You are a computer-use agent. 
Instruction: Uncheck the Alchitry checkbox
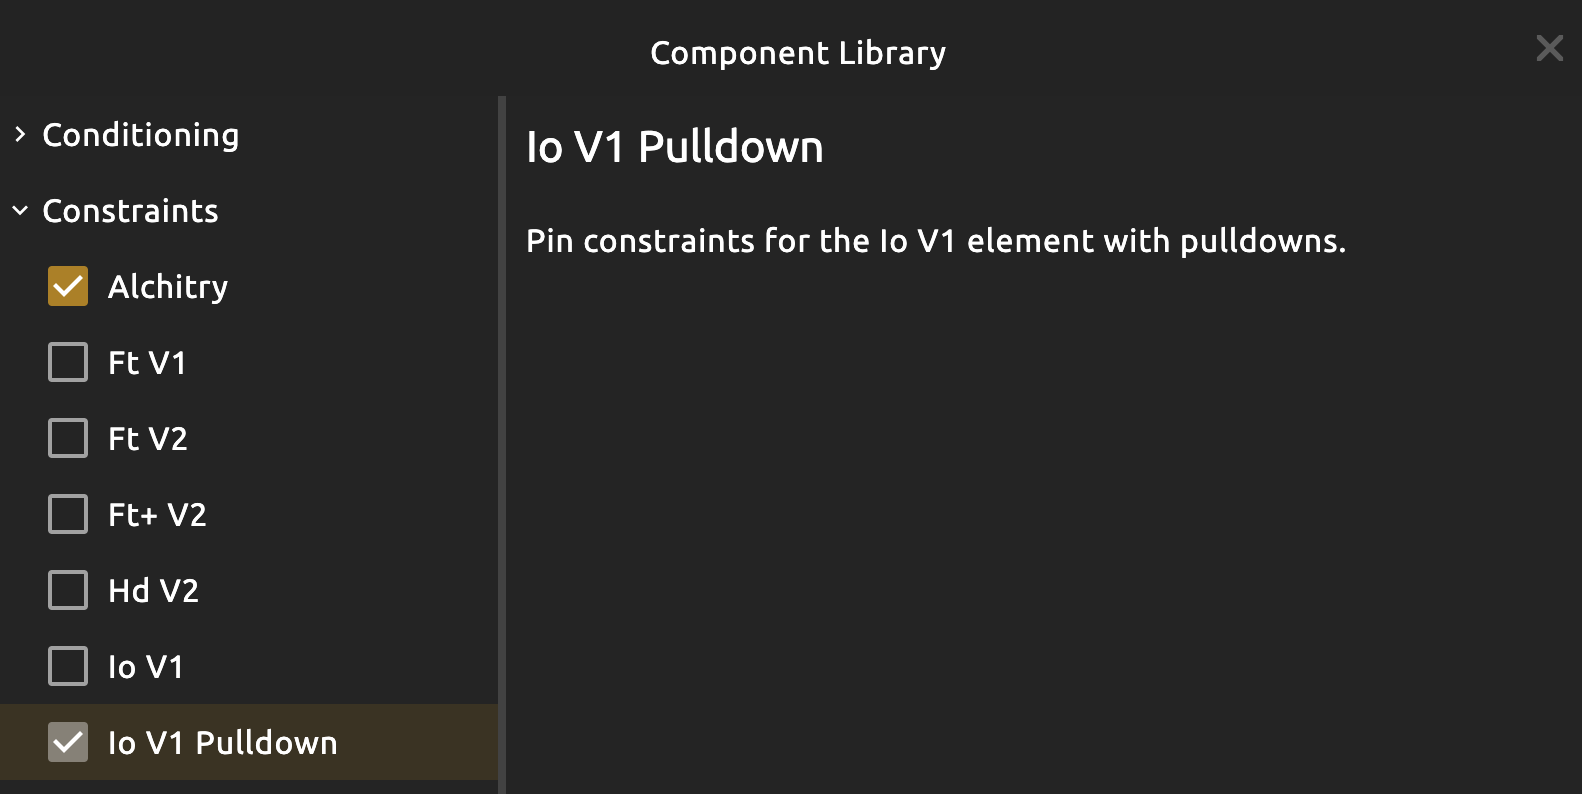coord(68,287)
